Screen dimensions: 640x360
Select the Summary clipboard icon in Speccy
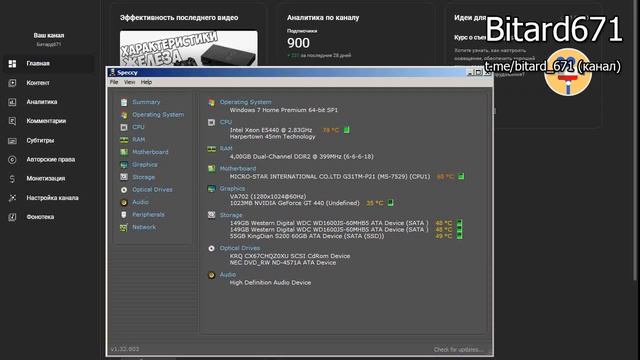(x=124, y=102)
